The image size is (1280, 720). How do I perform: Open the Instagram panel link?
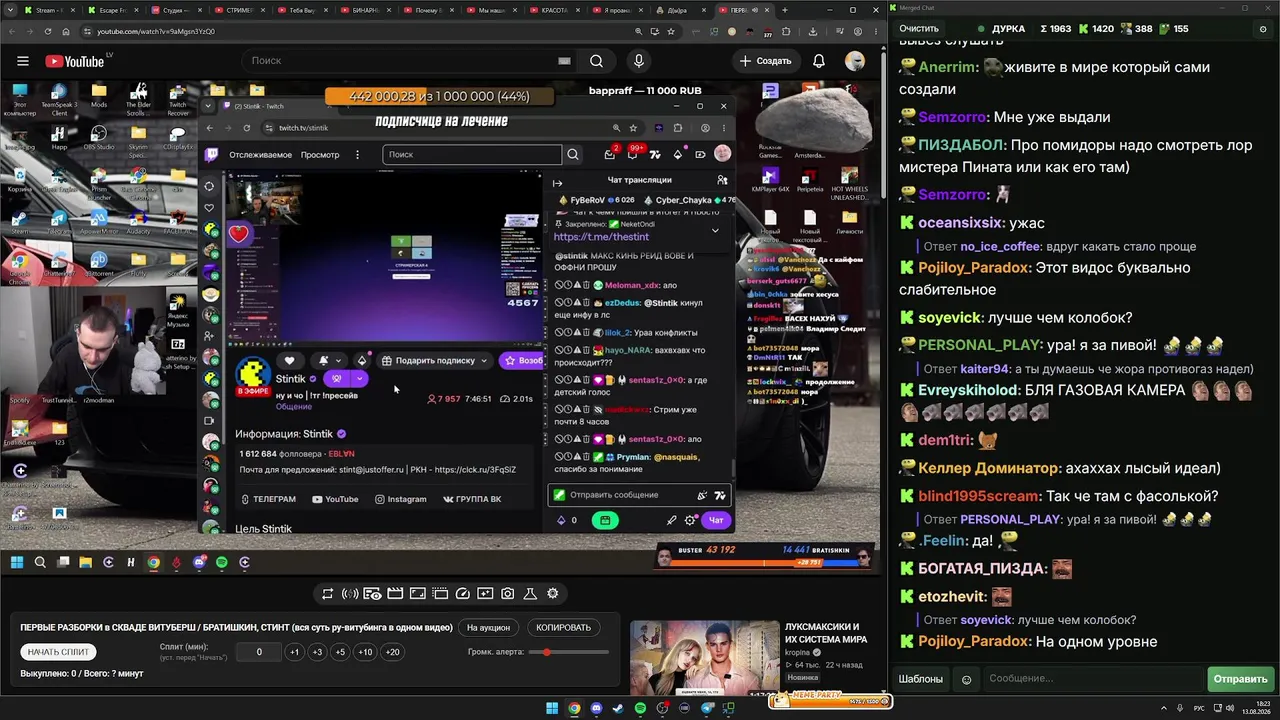401,499
